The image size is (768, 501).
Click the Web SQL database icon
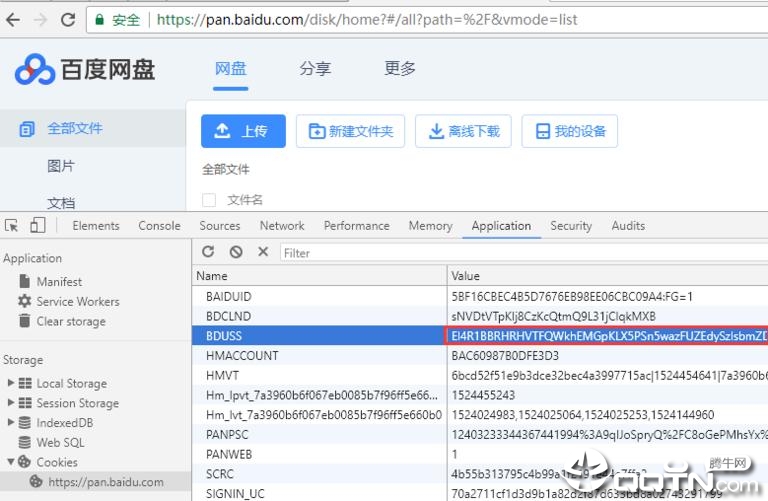[x=24, y=442]
